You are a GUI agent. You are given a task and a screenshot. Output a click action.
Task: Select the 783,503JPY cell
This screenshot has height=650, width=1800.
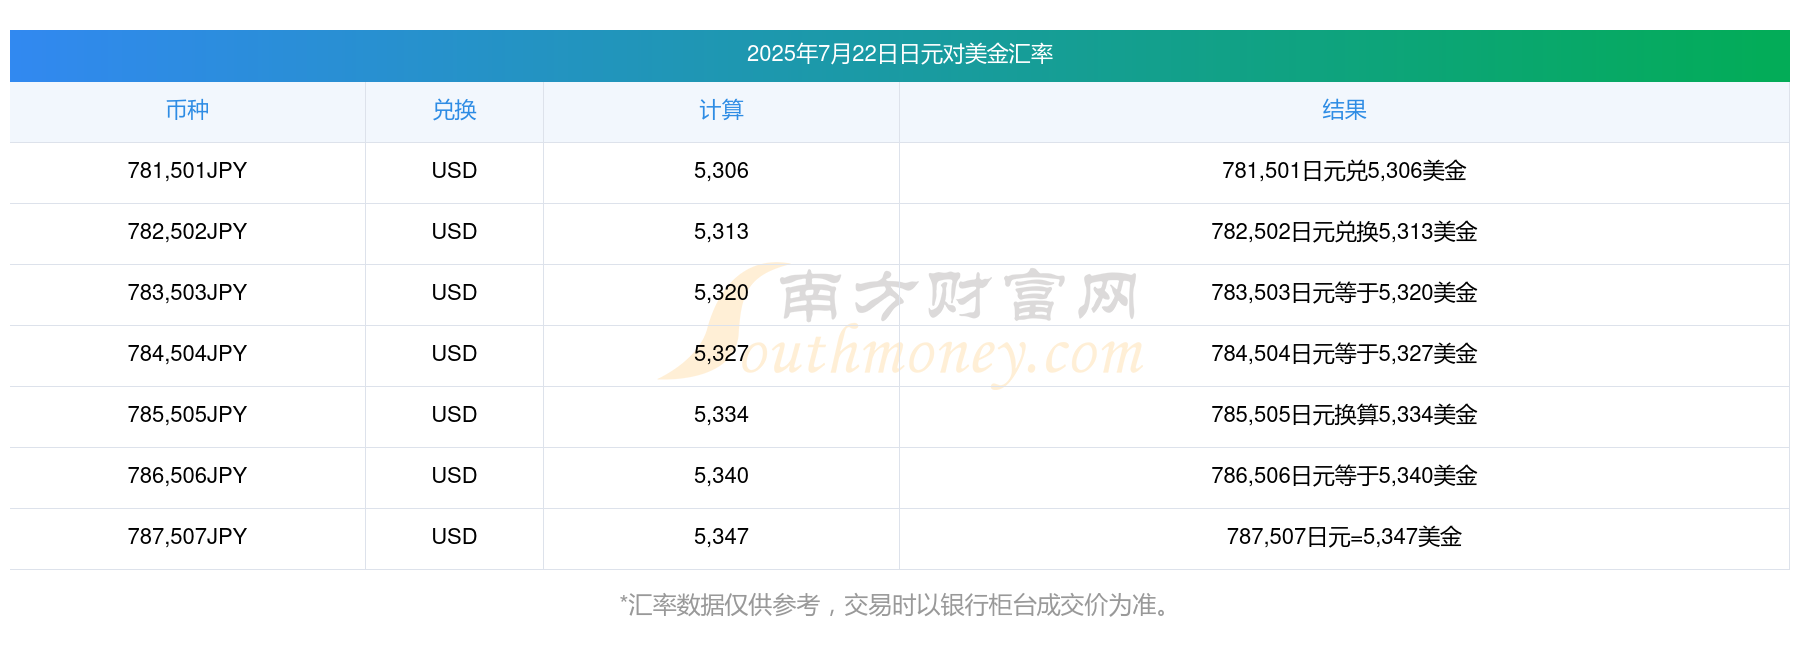(x=187, y=293)
